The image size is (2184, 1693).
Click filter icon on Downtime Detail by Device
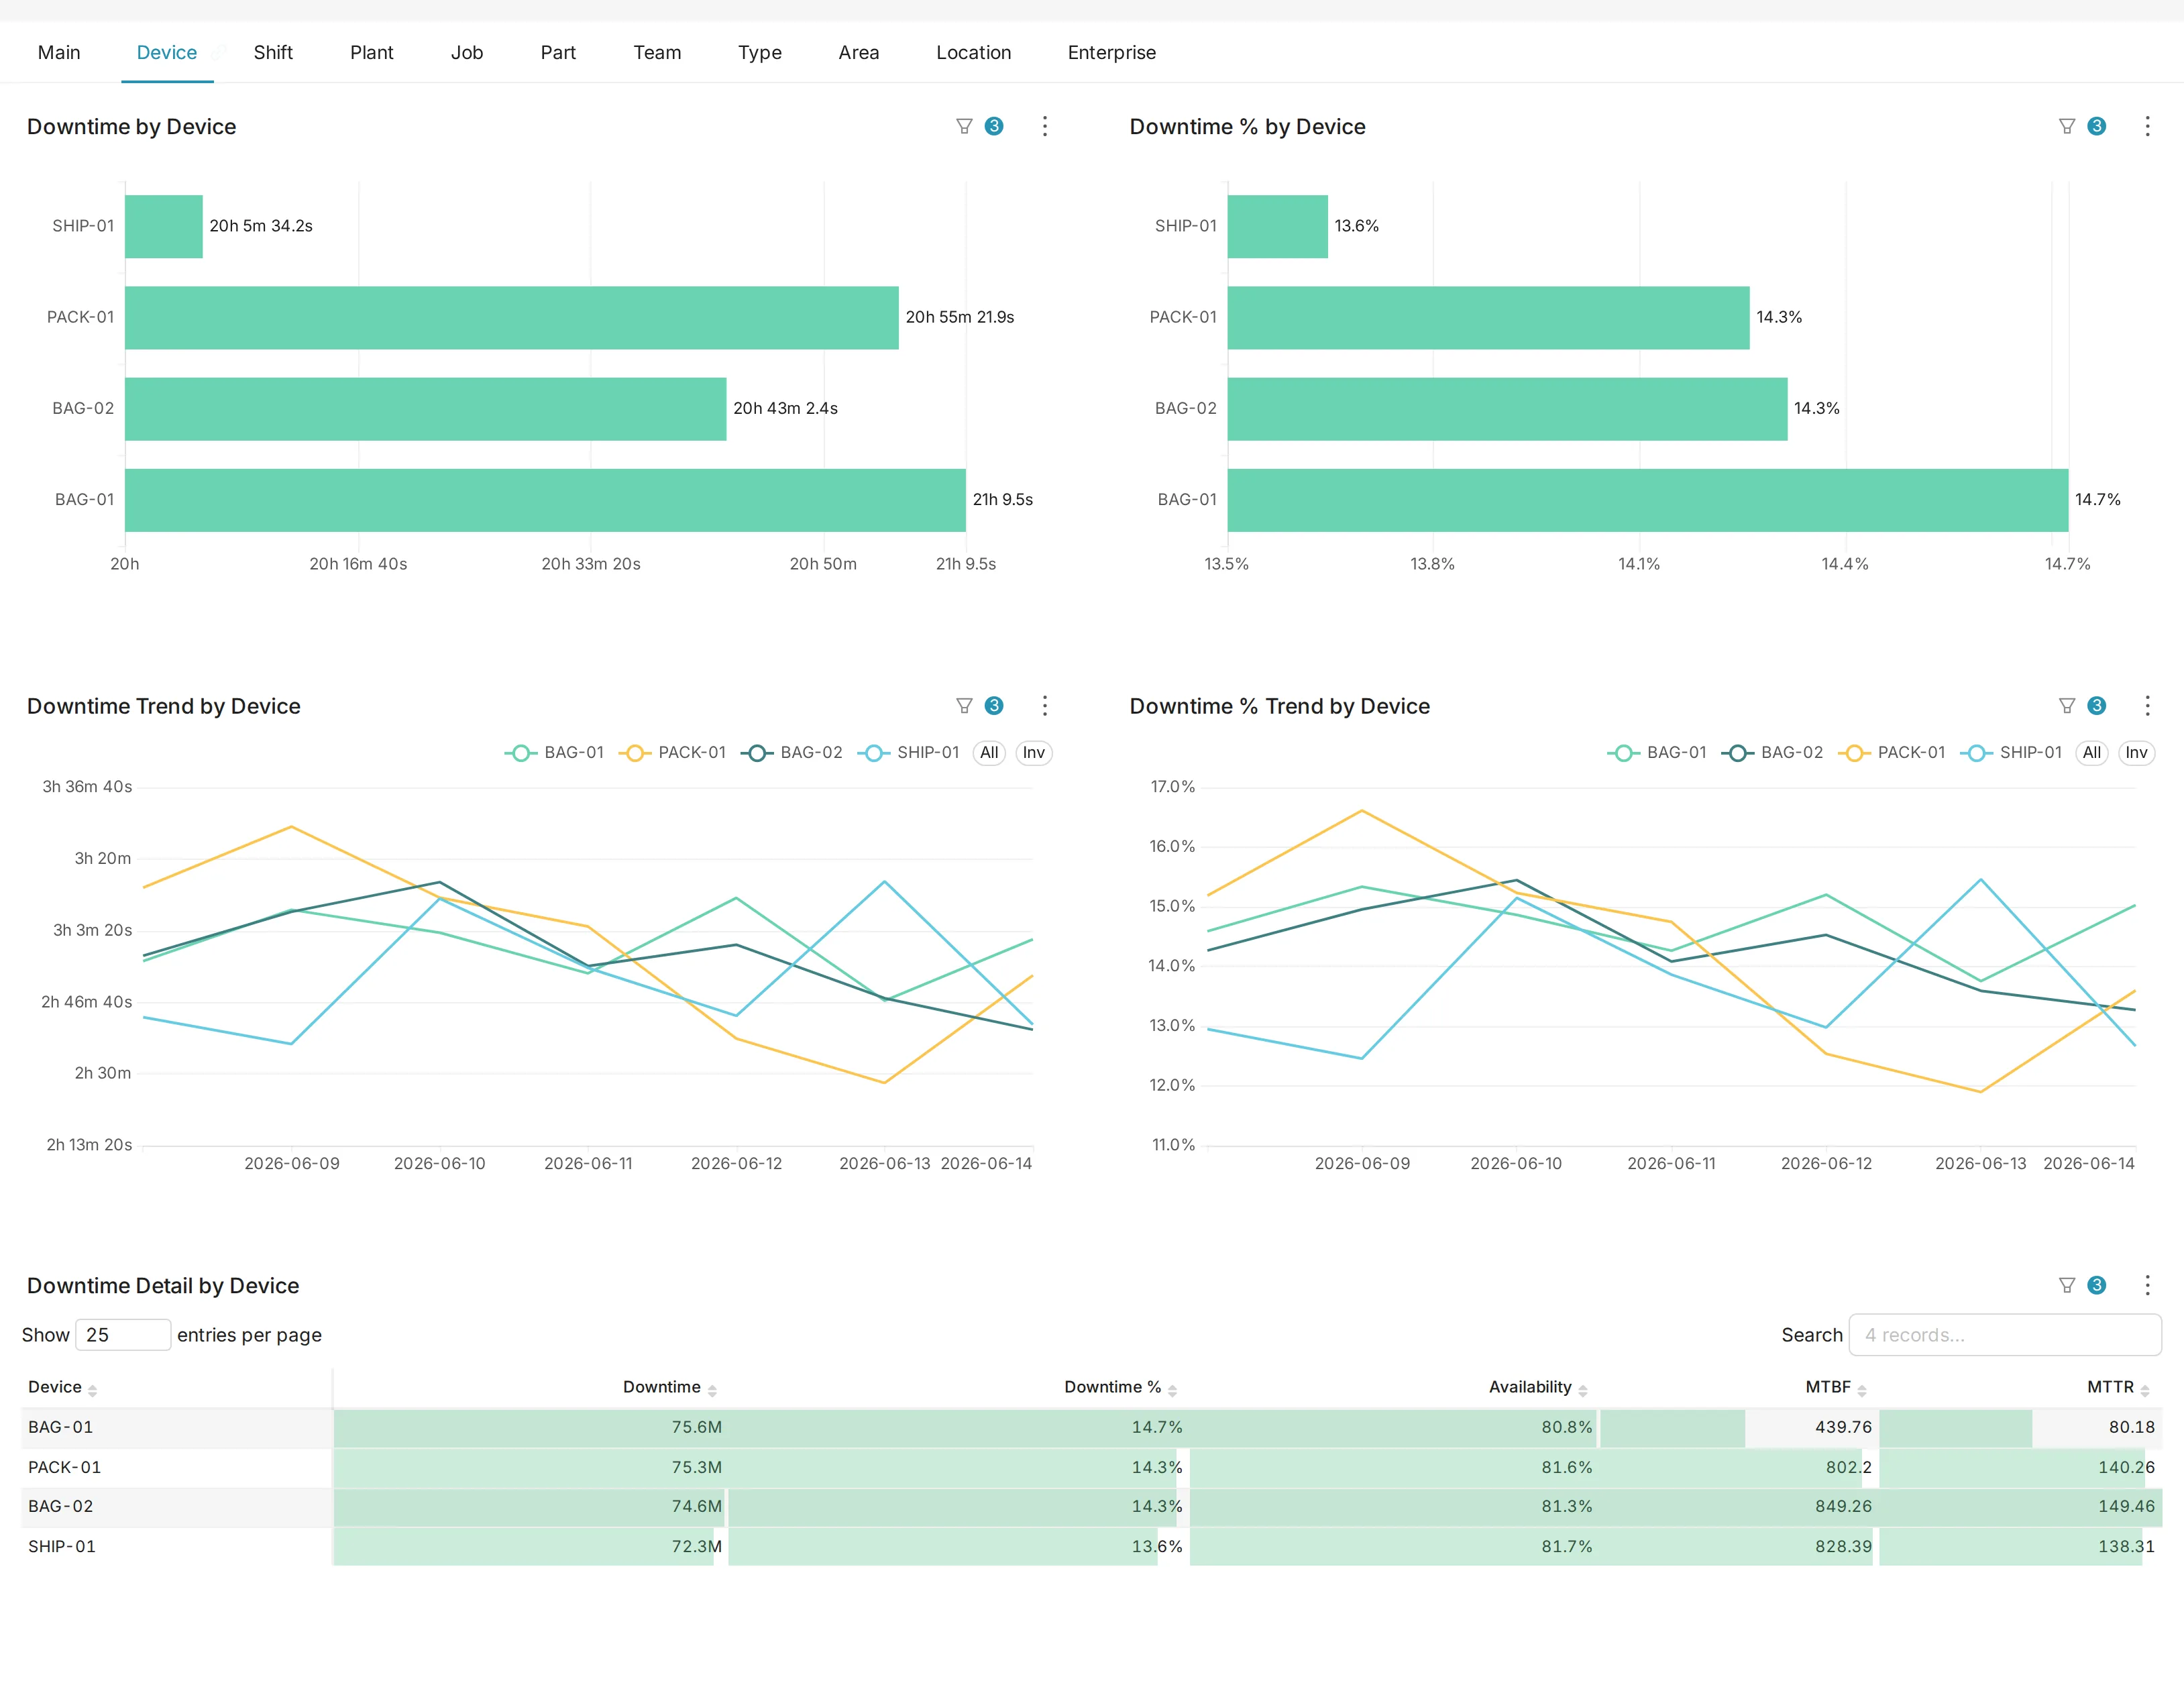(2067, 1285)
